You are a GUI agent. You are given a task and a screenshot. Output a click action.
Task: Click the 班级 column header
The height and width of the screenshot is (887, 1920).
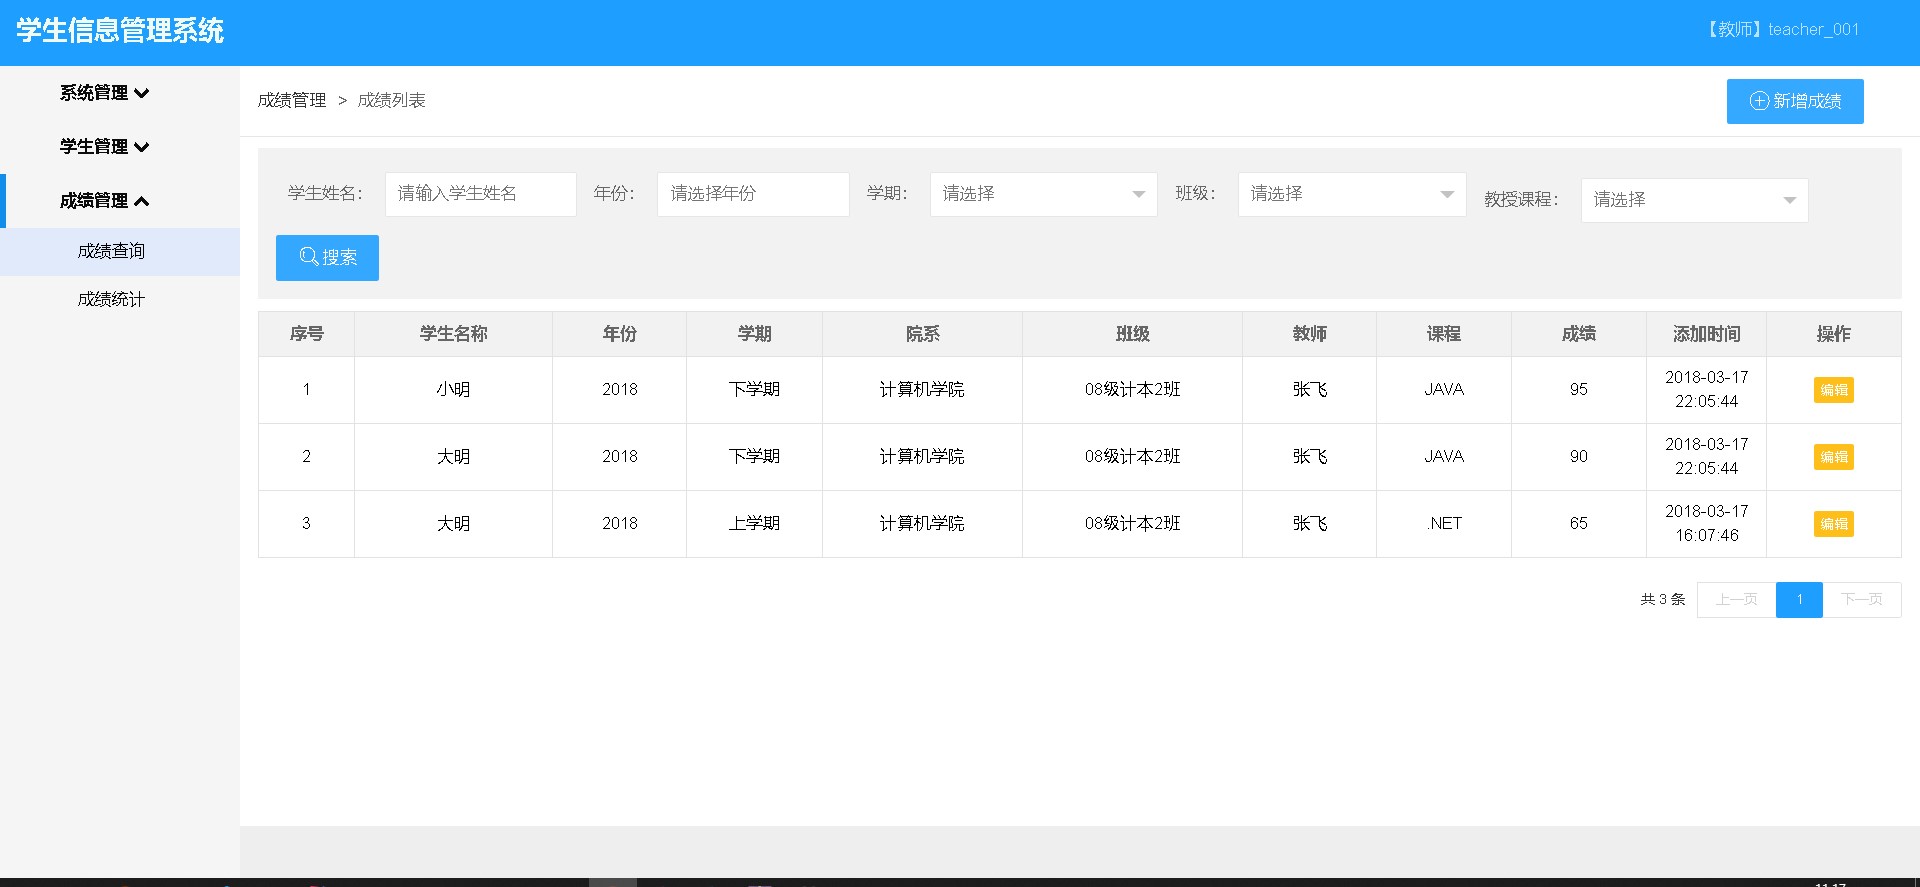coord(1132,334)
